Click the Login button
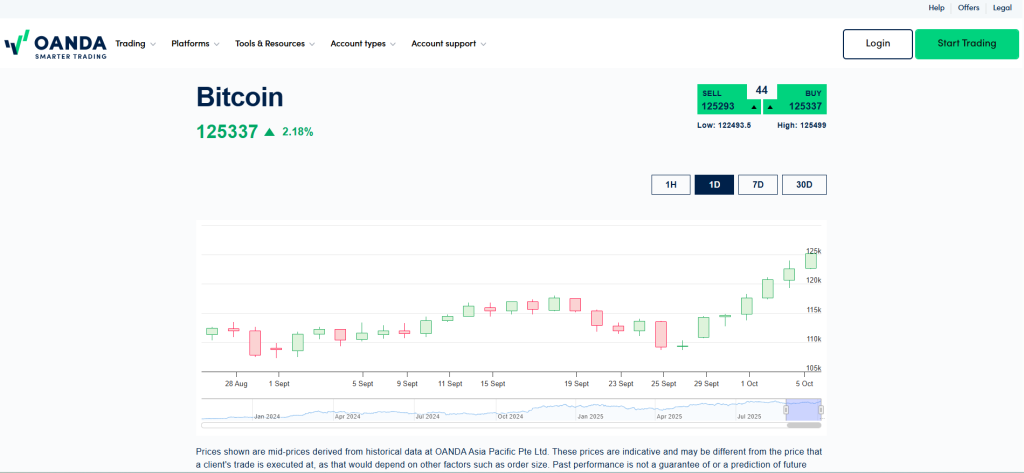 [878, 44]
